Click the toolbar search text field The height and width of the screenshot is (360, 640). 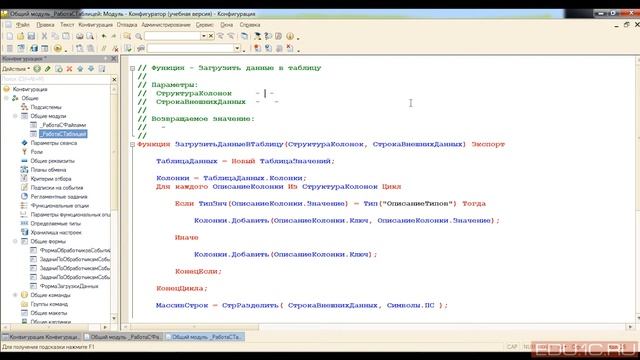[x=172, y=36]
